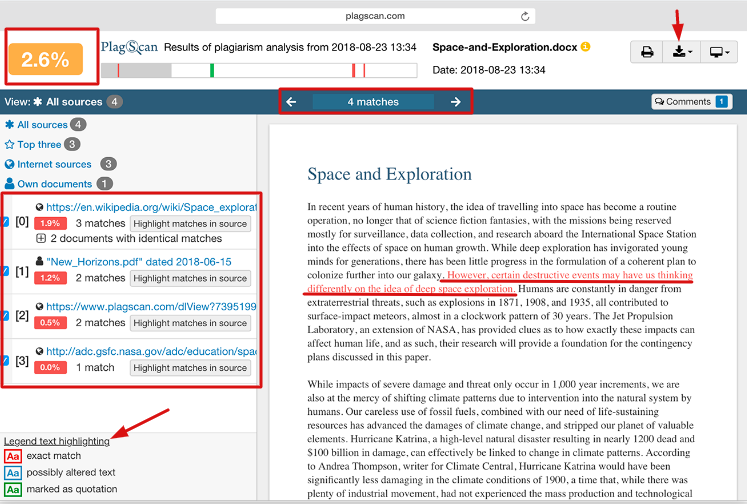Click the globe icon of the plagscan.com source

(40, 306)
